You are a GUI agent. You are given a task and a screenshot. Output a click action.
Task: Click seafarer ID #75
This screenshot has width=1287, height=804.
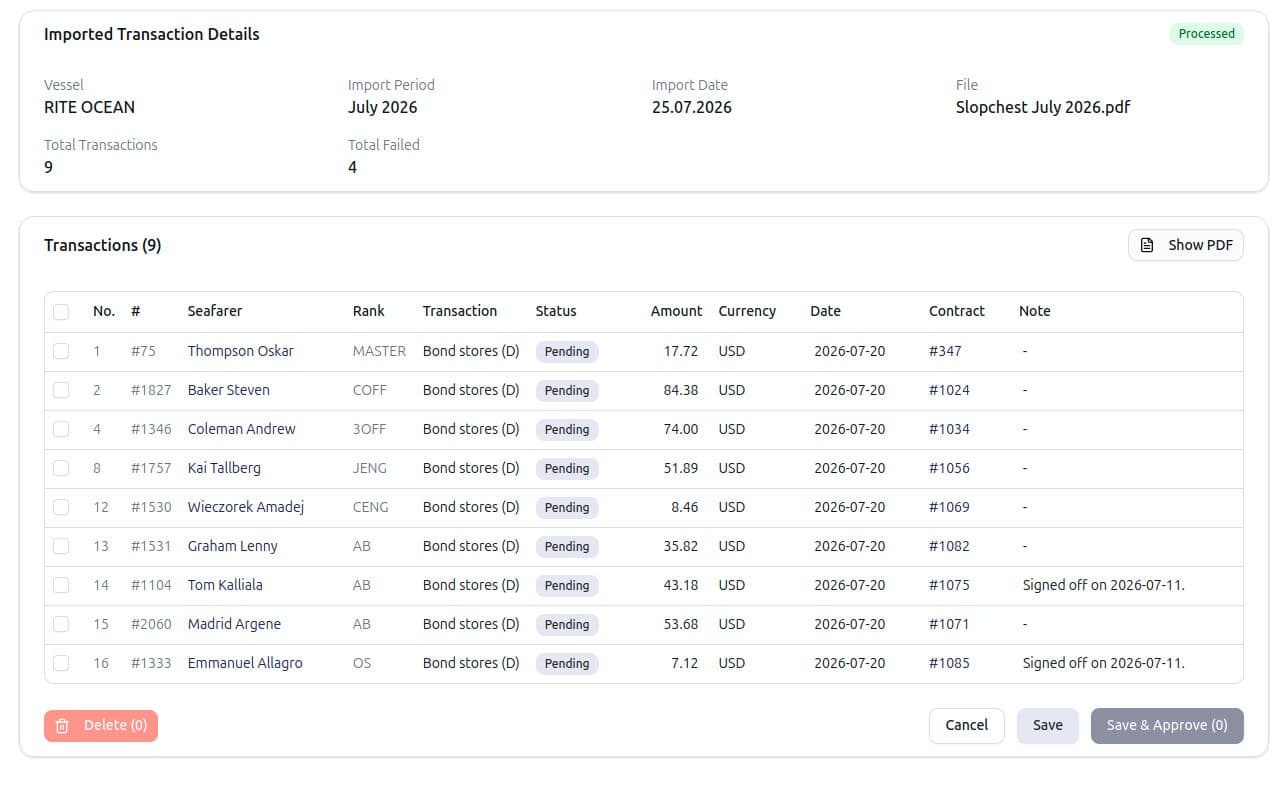[x=143, y=351]
